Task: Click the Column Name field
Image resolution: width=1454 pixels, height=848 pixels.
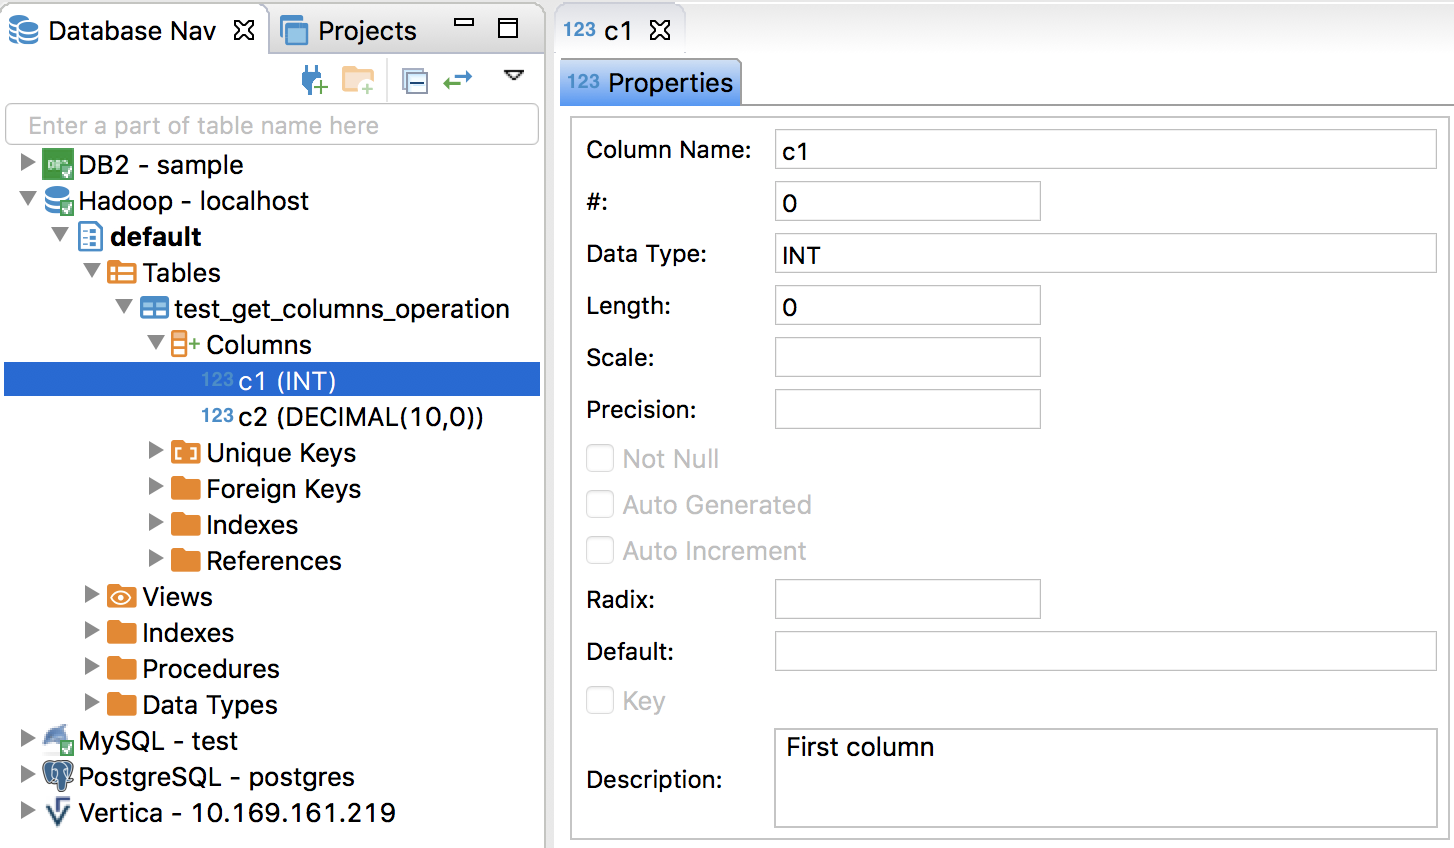Action: click(x=1106, y=150)
